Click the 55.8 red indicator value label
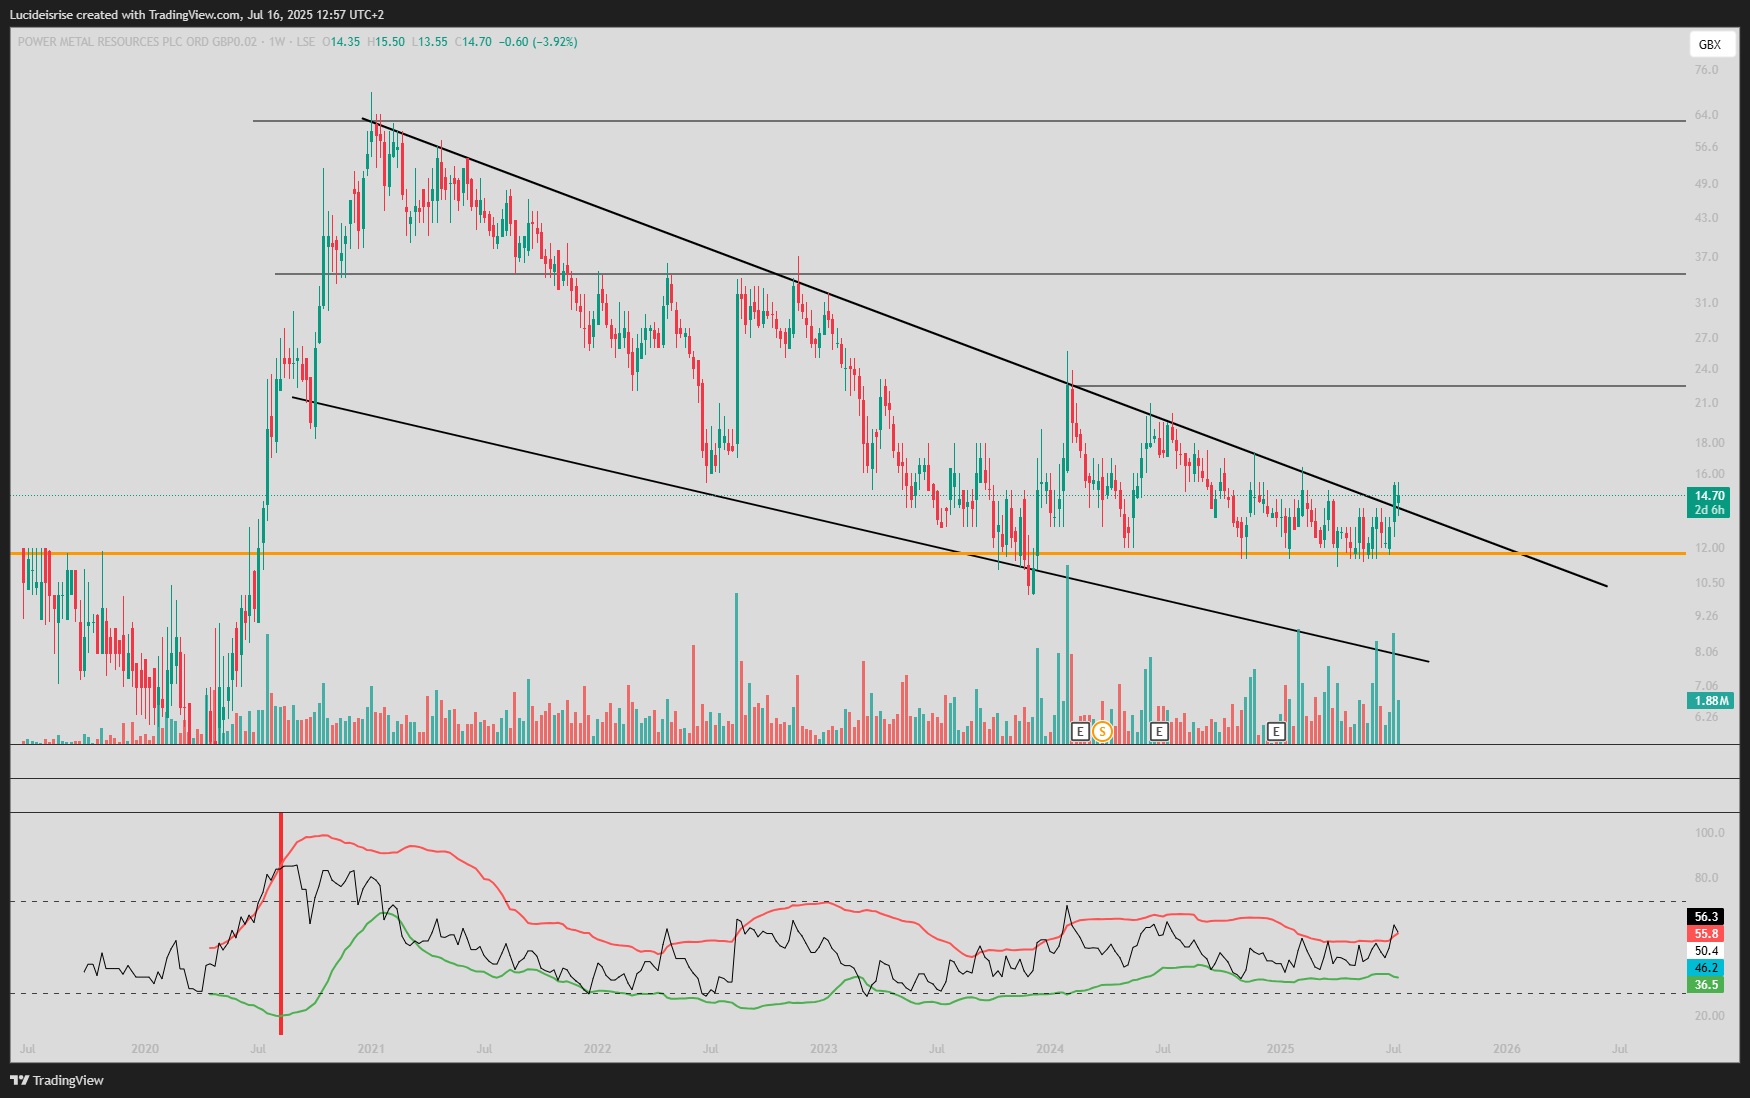 1707,934
